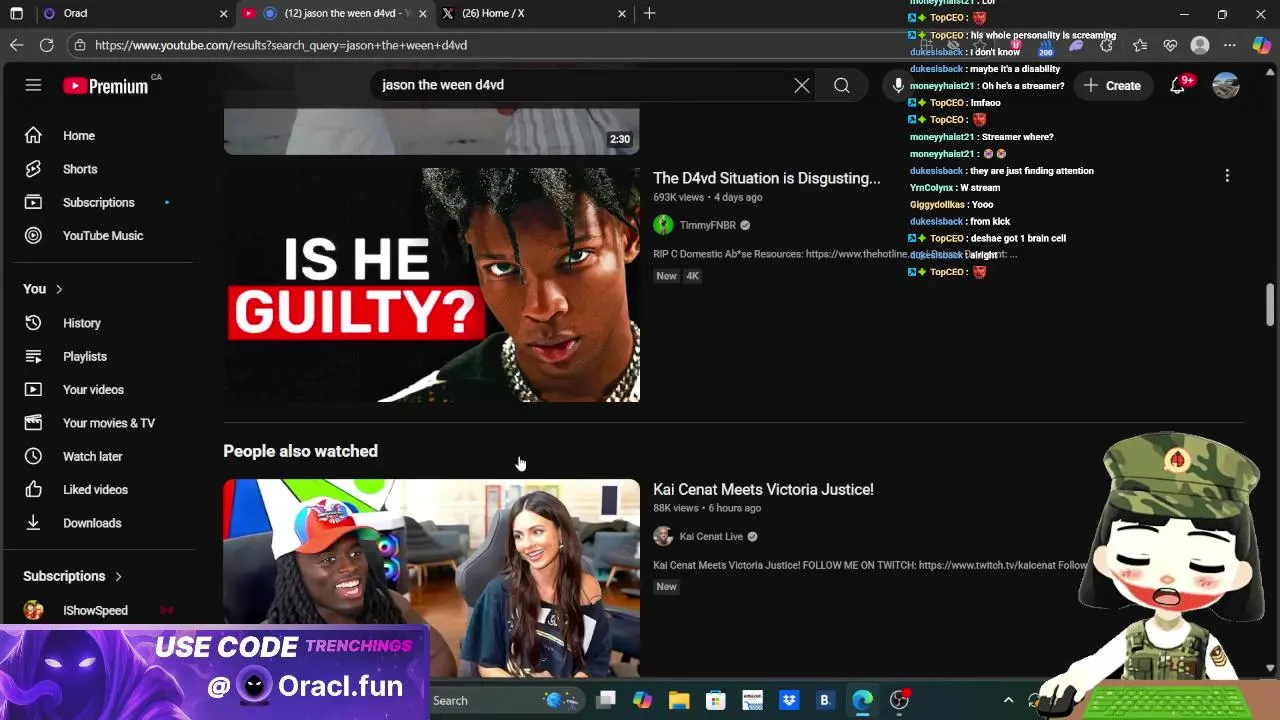
Task: Open the YouTube hamburger guide menu
Action: click(x=33, y=85)
